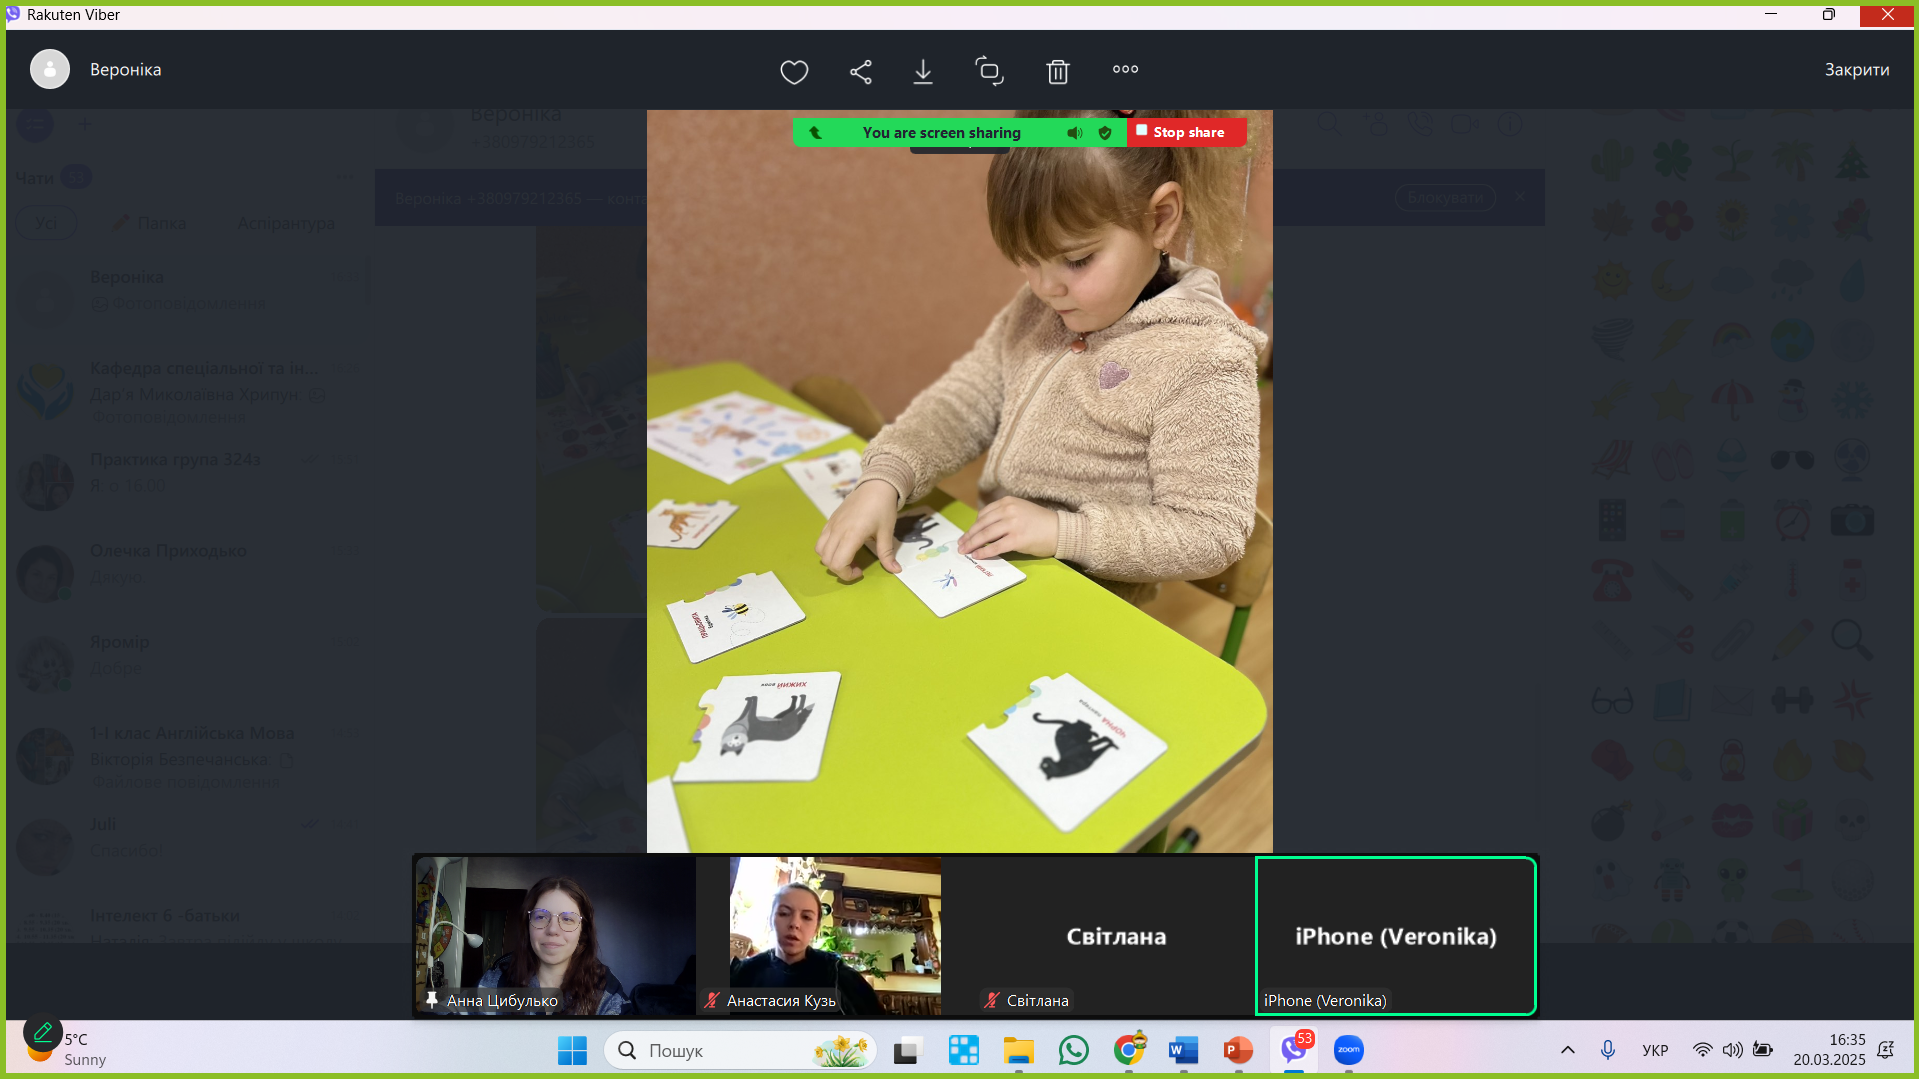Delete the photo using the trash icon
Image resolution: width=1919 pixels, height=1079 pixels.
1058,71
